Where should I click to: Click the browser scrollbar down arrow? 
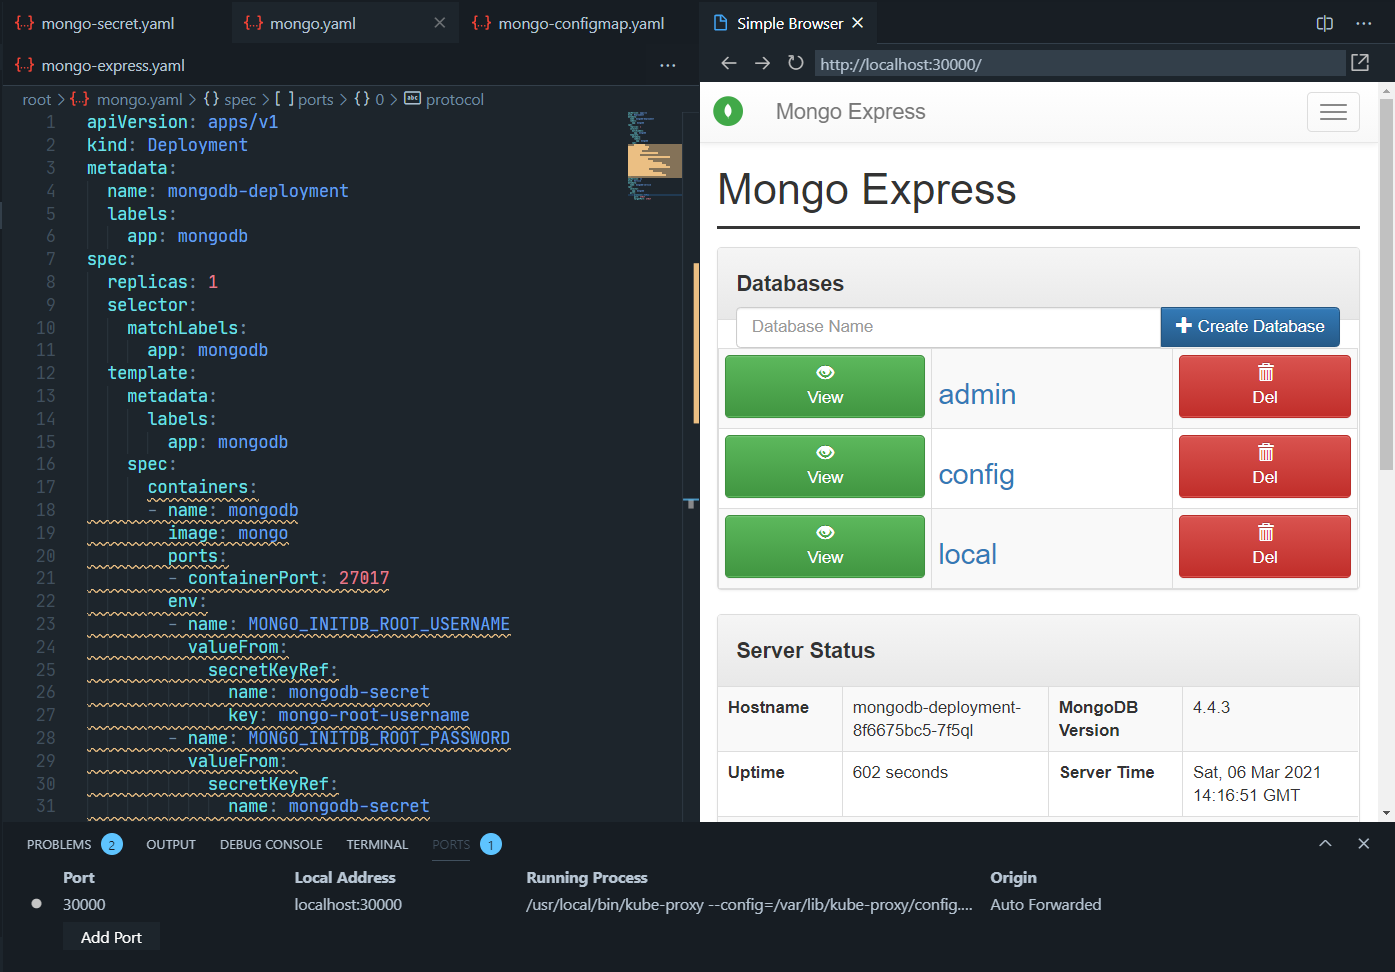[x=1386, y=813]
